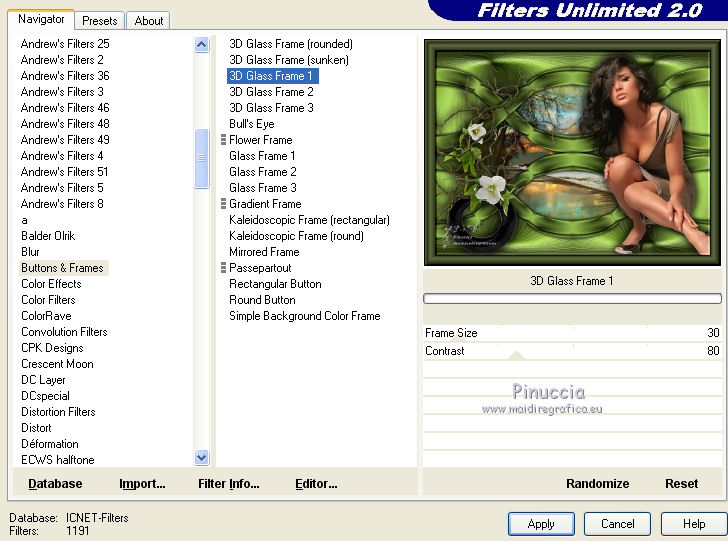Image resolution: width=728 pixels, height=541 pixels.
Task: Click the Apply button
Action: (x=541, y=524)
